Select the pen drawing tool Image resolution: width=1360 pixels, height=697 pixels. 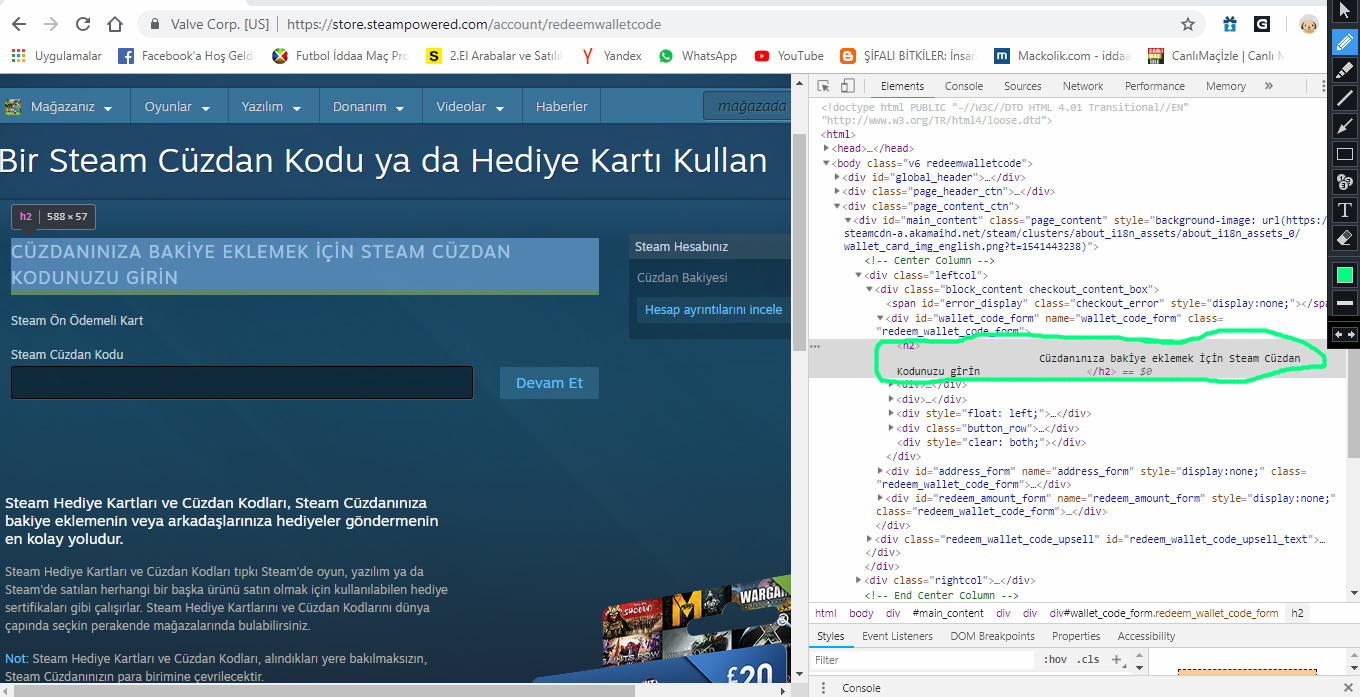1345,42
